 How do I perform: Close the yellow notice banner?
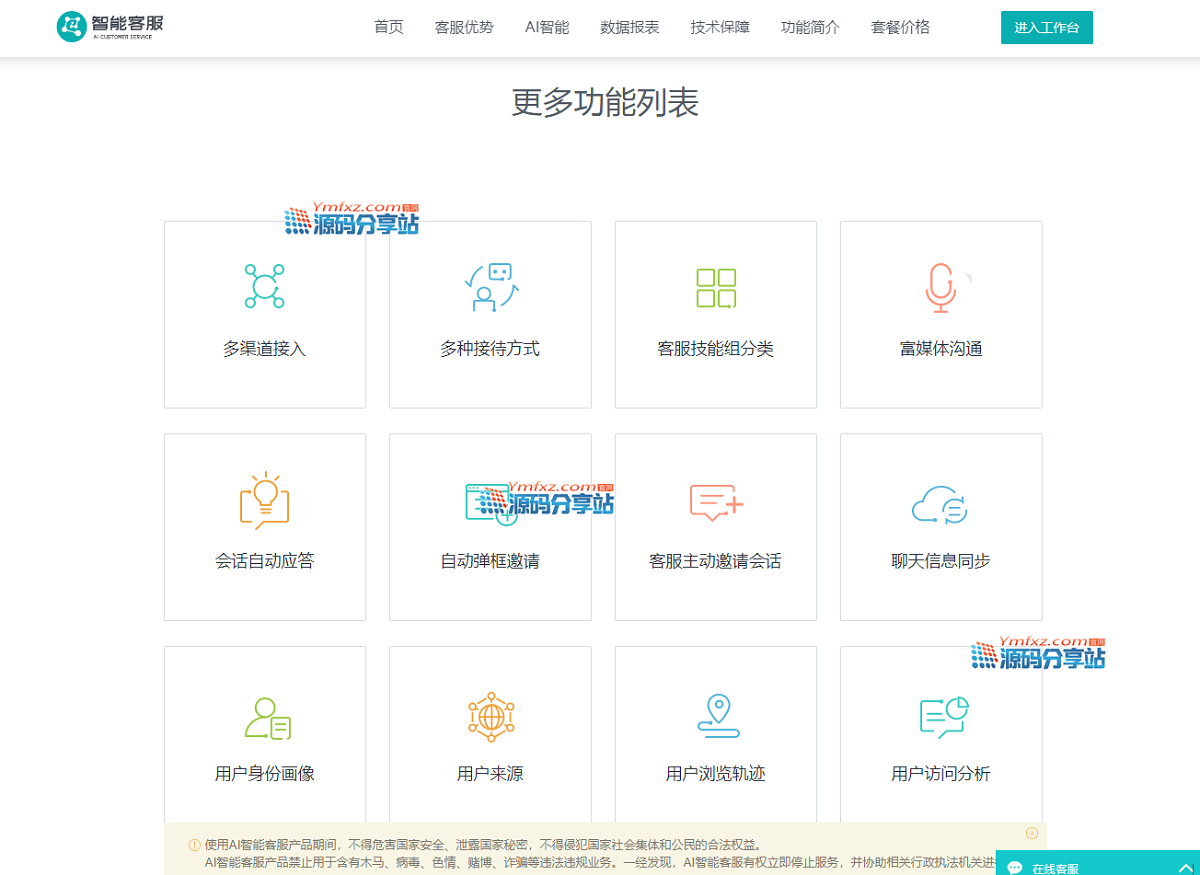[1032, 833]
